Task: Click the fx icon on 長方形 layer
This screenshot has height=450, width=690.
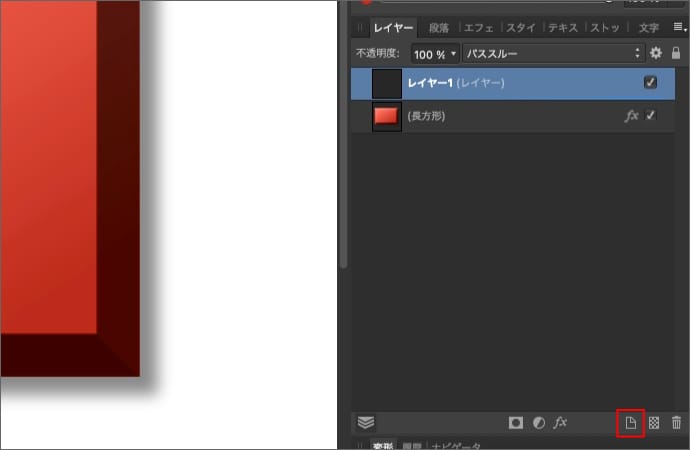Action: pos(631,116)
